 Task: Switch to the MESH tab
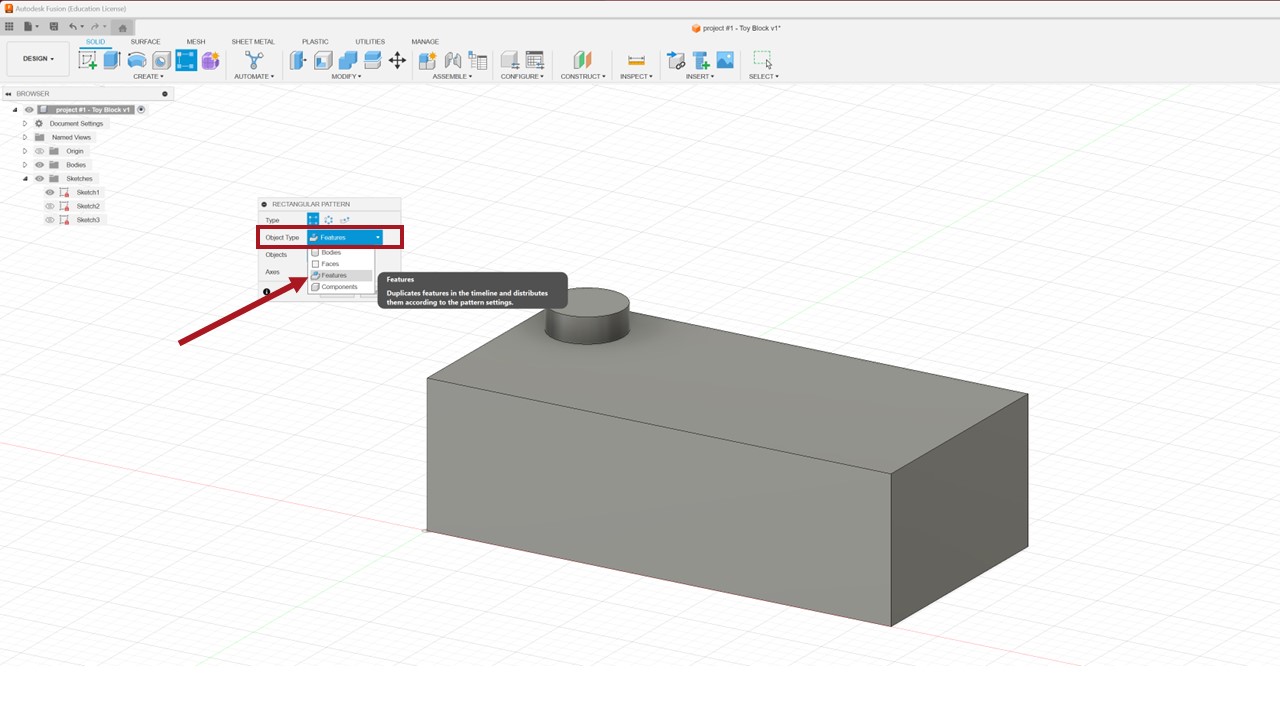click(196, 42)
